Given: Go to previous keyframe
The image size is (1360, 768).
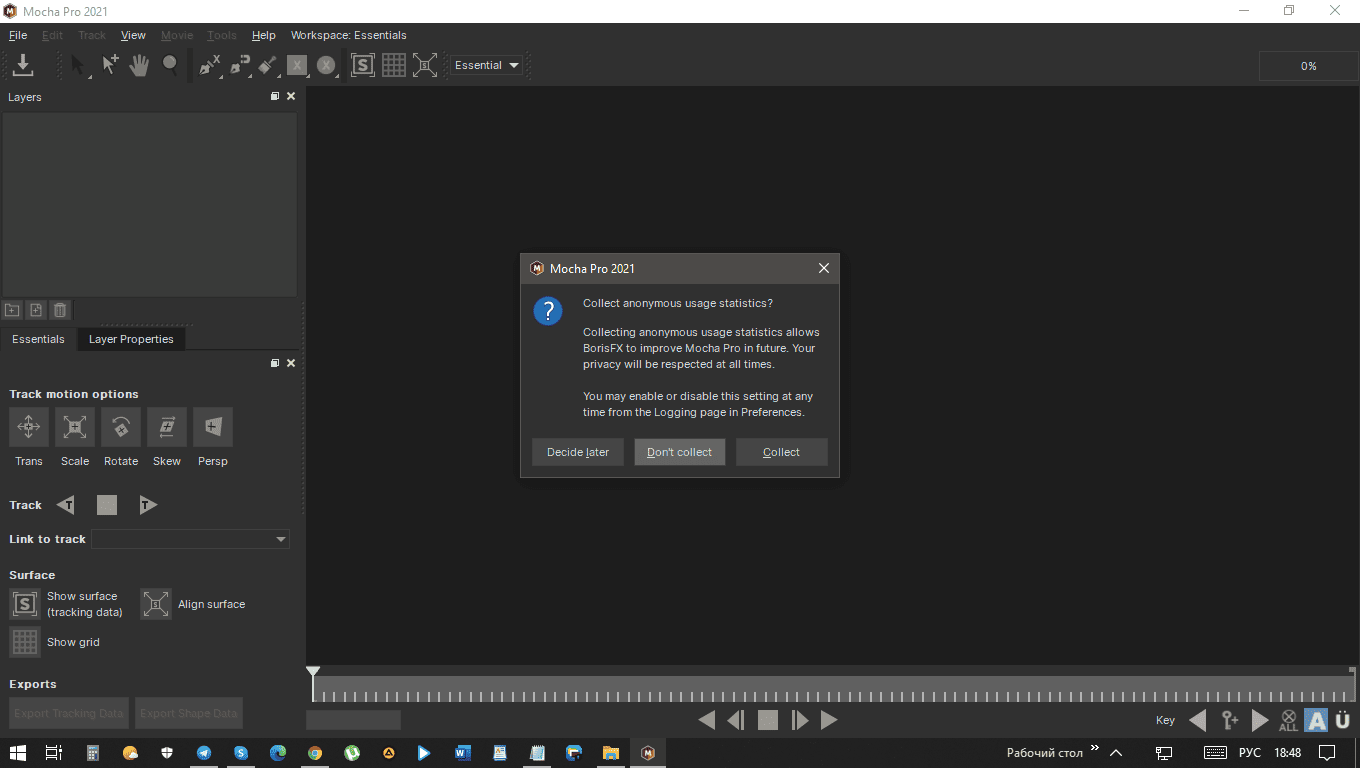Looking at the screenshot, I should 1197,720.
